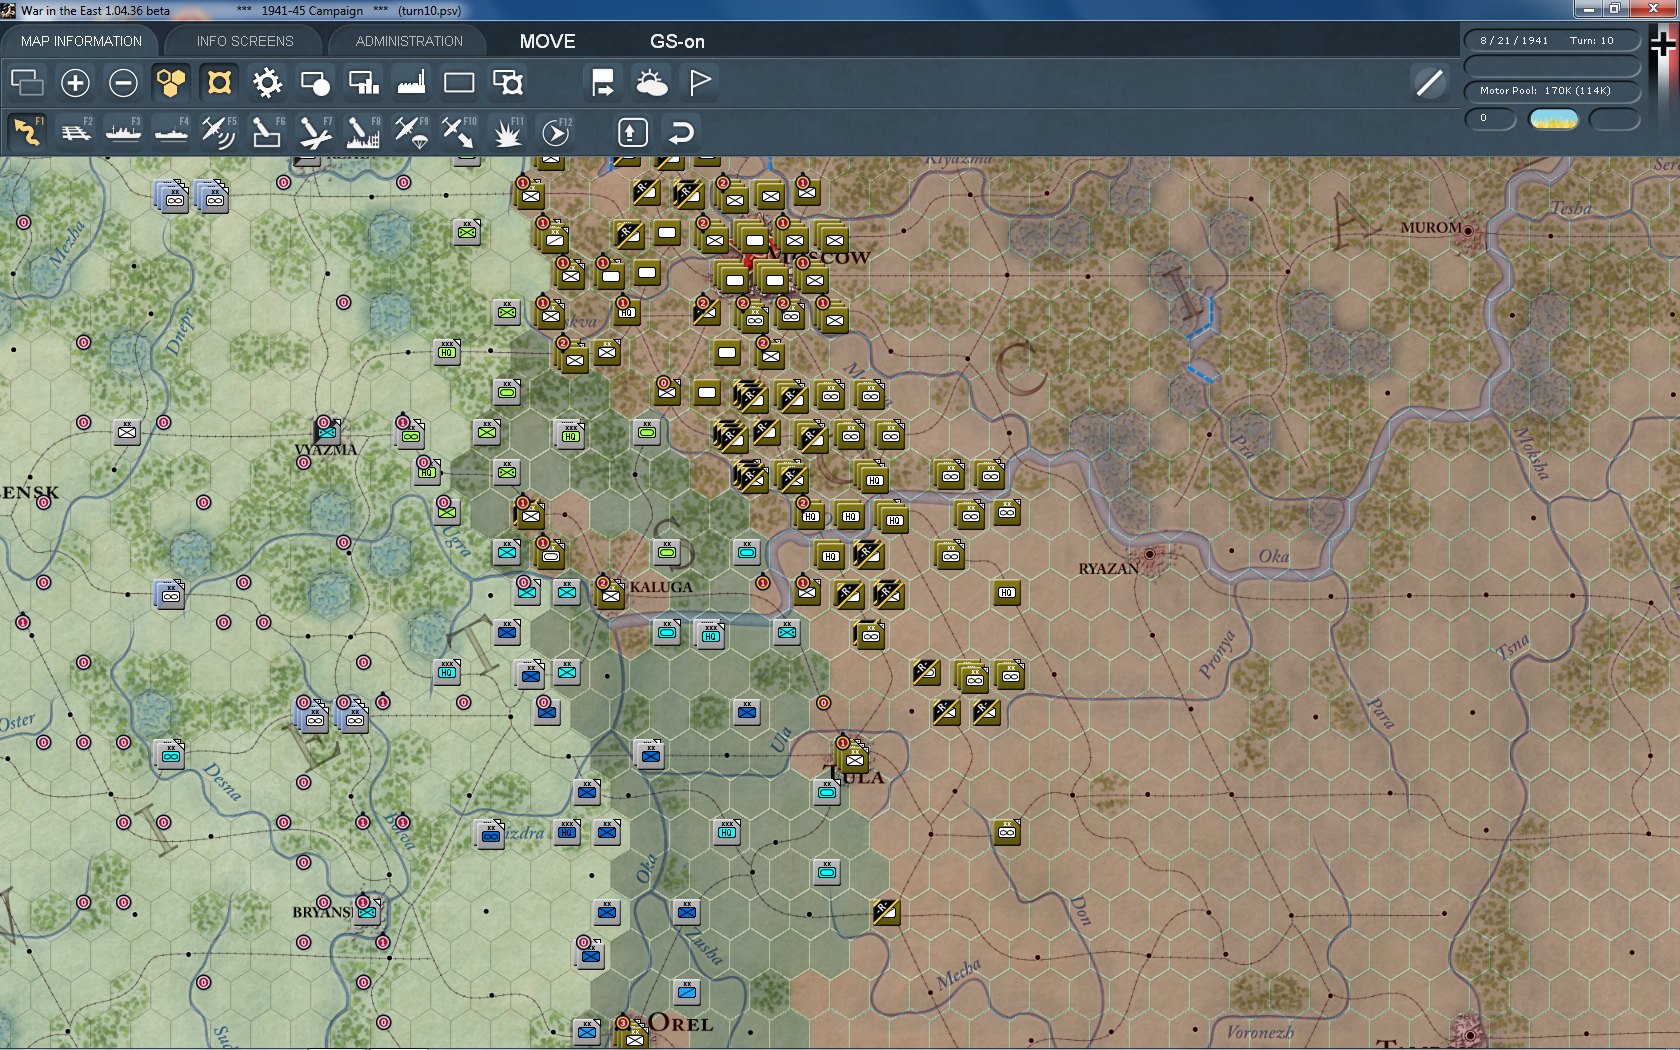
Task: Select the unit counter at Bryansk
Action: coord(368,911)
